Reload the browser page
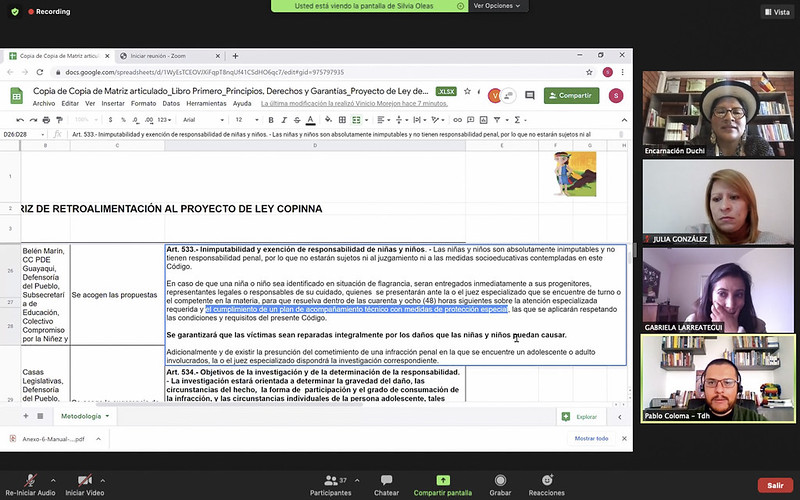800x500 pixels. click(40, 72)
